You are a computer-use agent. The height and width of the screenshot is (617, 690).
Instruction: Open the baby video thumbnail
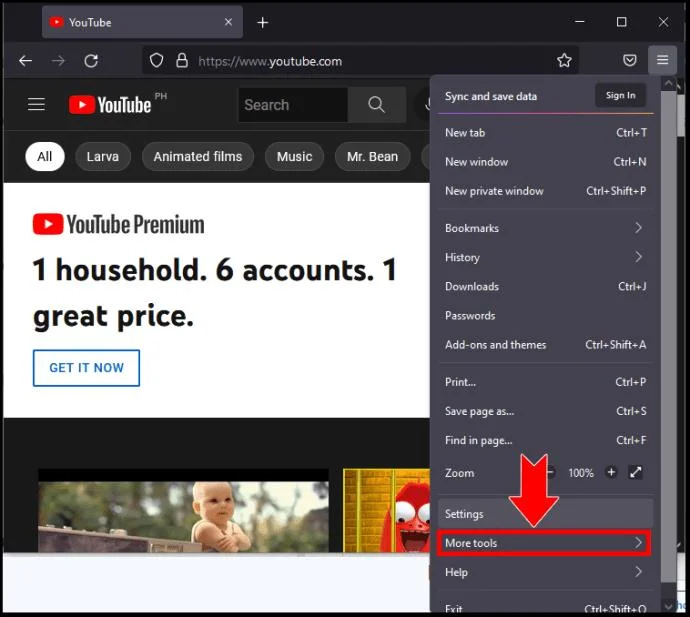pyautogui.click(x=183, y=510)
